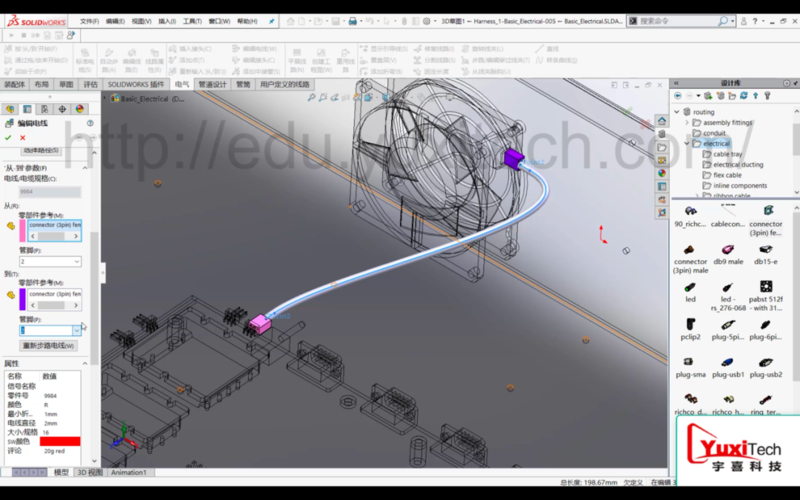The height and width of the screenshot is (500, 800).
Task: Click the options gear icon in the title toolbar
Action: [x=427, y=21]
